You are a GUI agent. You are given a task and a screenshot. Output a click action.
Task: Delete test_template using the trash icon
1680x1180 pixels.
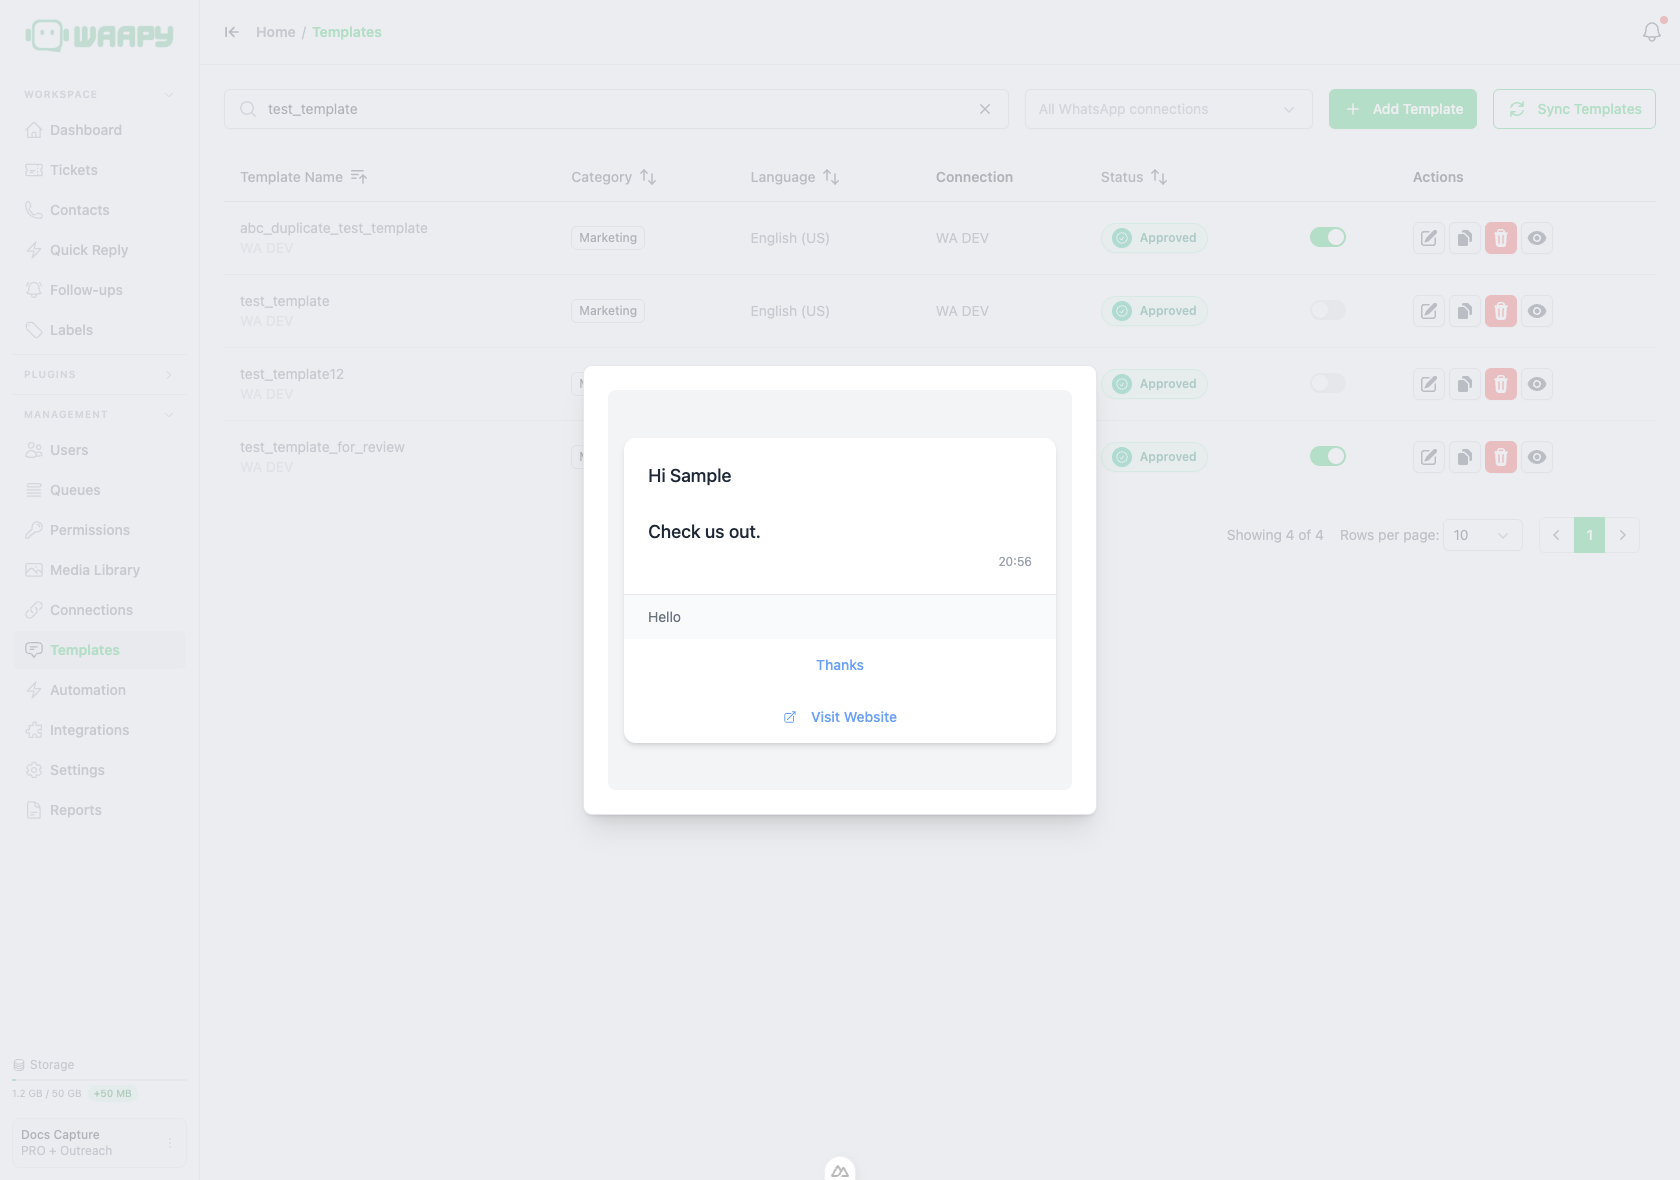(x=1500, y=311)
